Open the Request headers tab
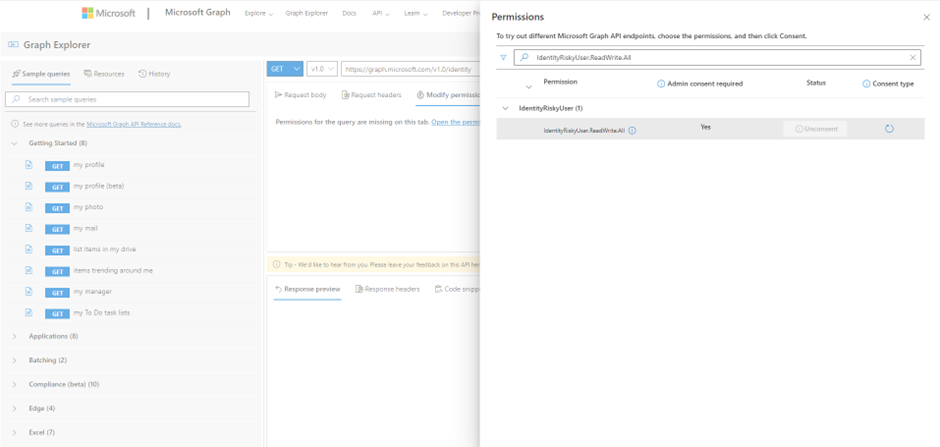The image size is (940, 447). 372,95
